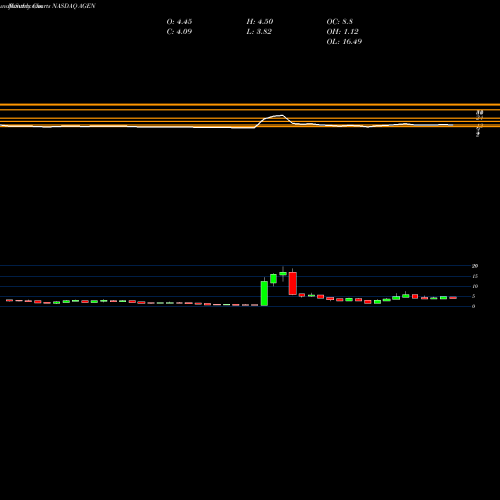Click the 5 price axis label
This screenshot has height=500, width=500.
474,296
